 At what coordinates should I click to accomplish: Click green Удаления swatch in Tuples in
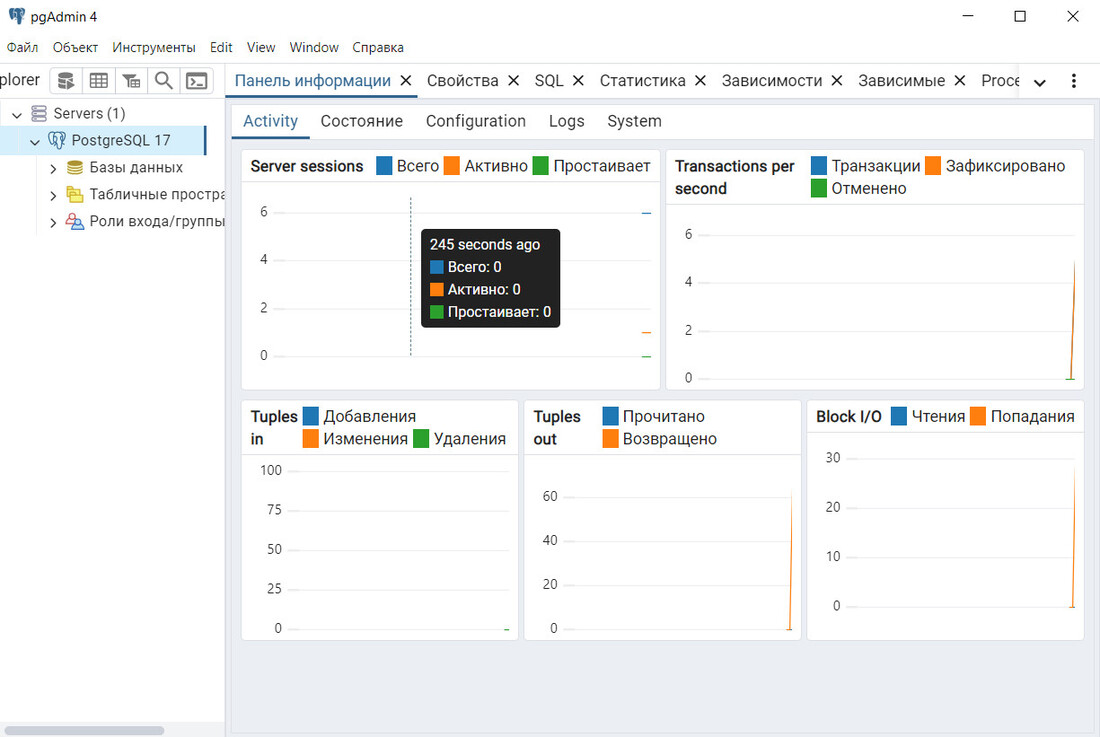coord(421,438)
